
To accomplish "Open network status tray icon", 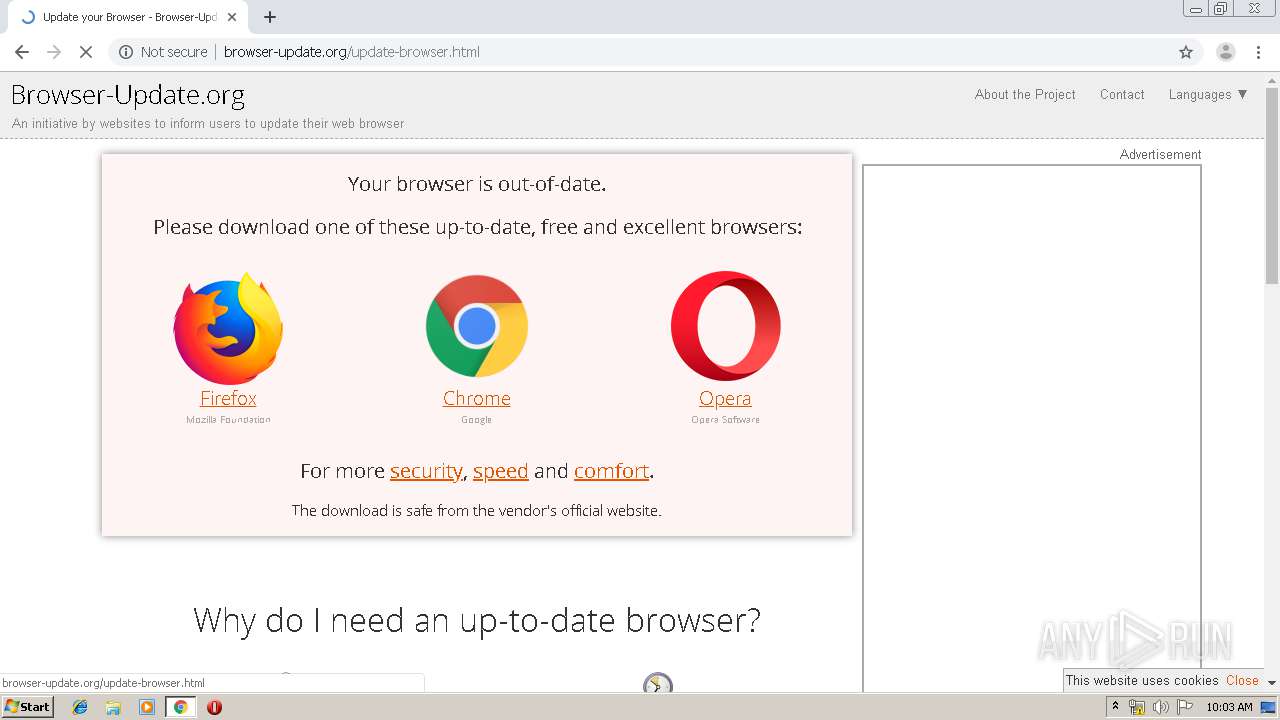I will (1137, 707).
